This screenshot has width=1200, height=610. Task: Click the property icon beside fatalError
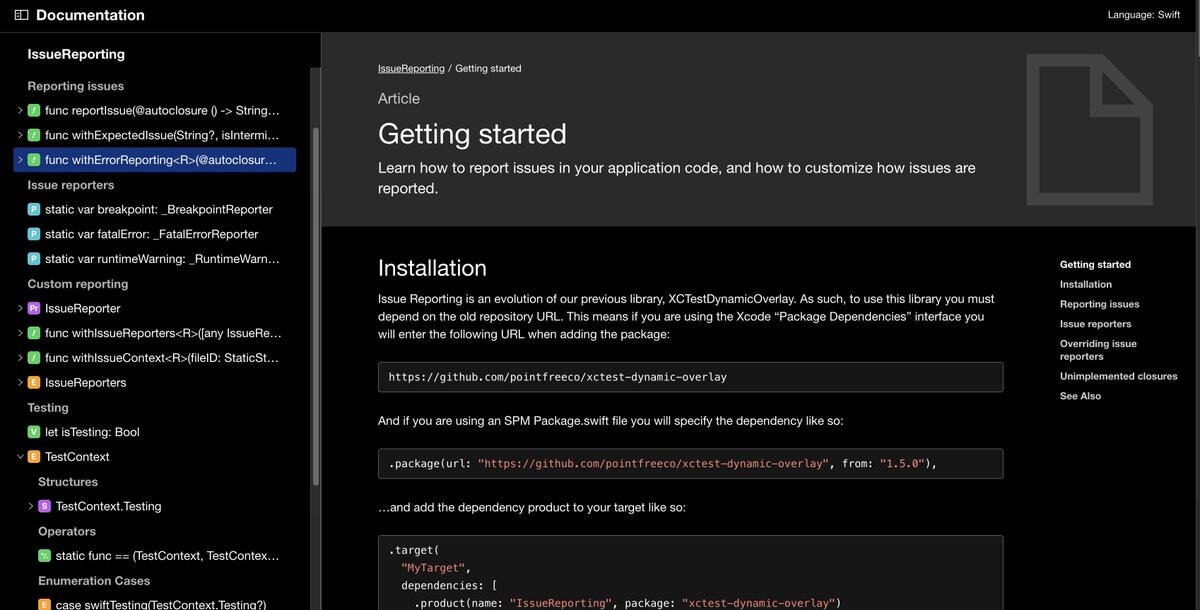[34, 234]
